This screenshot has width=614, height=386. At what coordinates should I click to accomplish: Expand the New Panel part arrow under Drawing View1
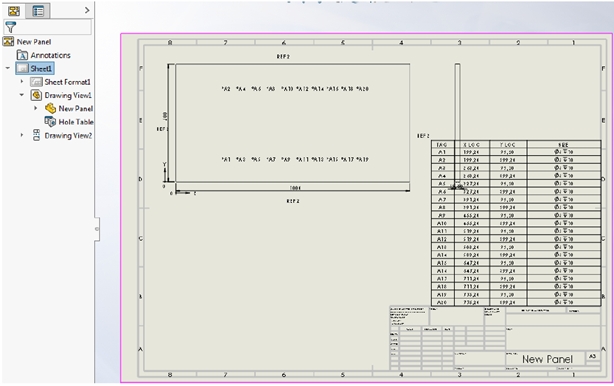[36, 108]
